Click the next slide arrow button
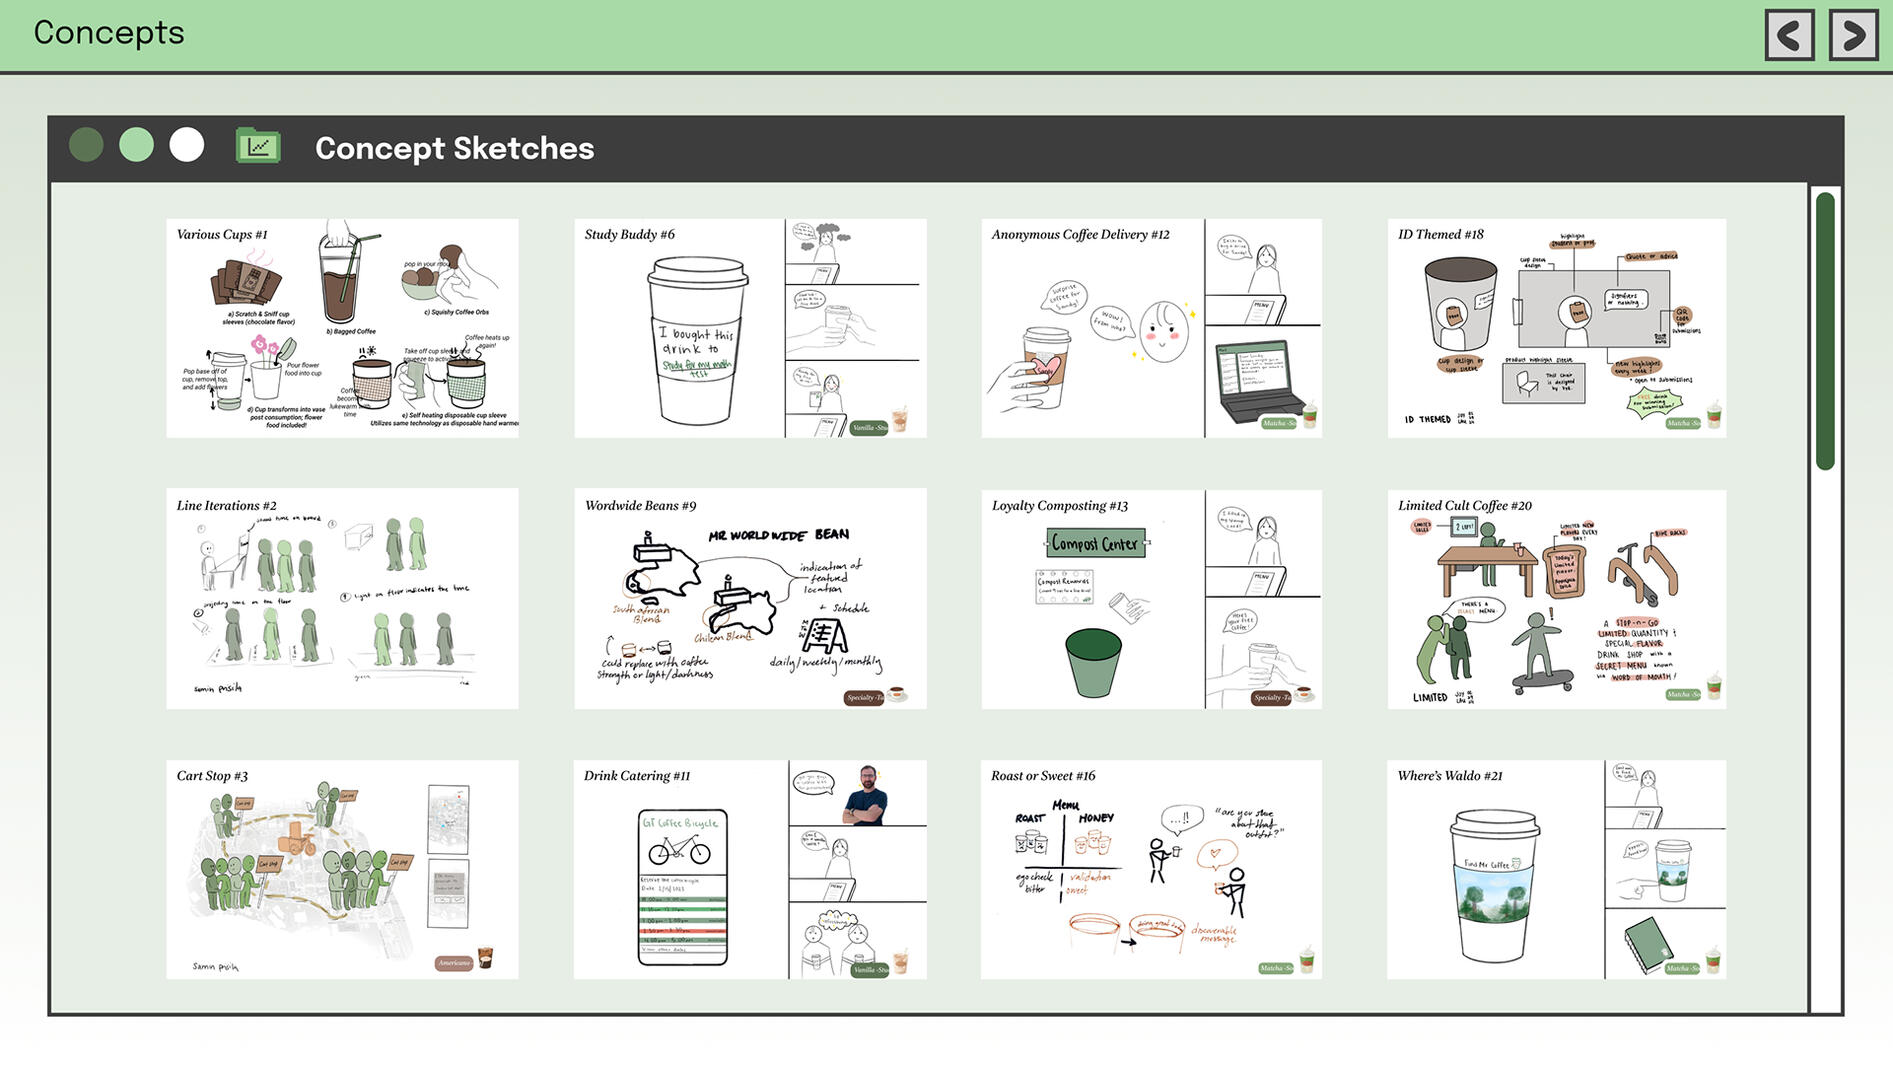 click(x=1853, y=35)
